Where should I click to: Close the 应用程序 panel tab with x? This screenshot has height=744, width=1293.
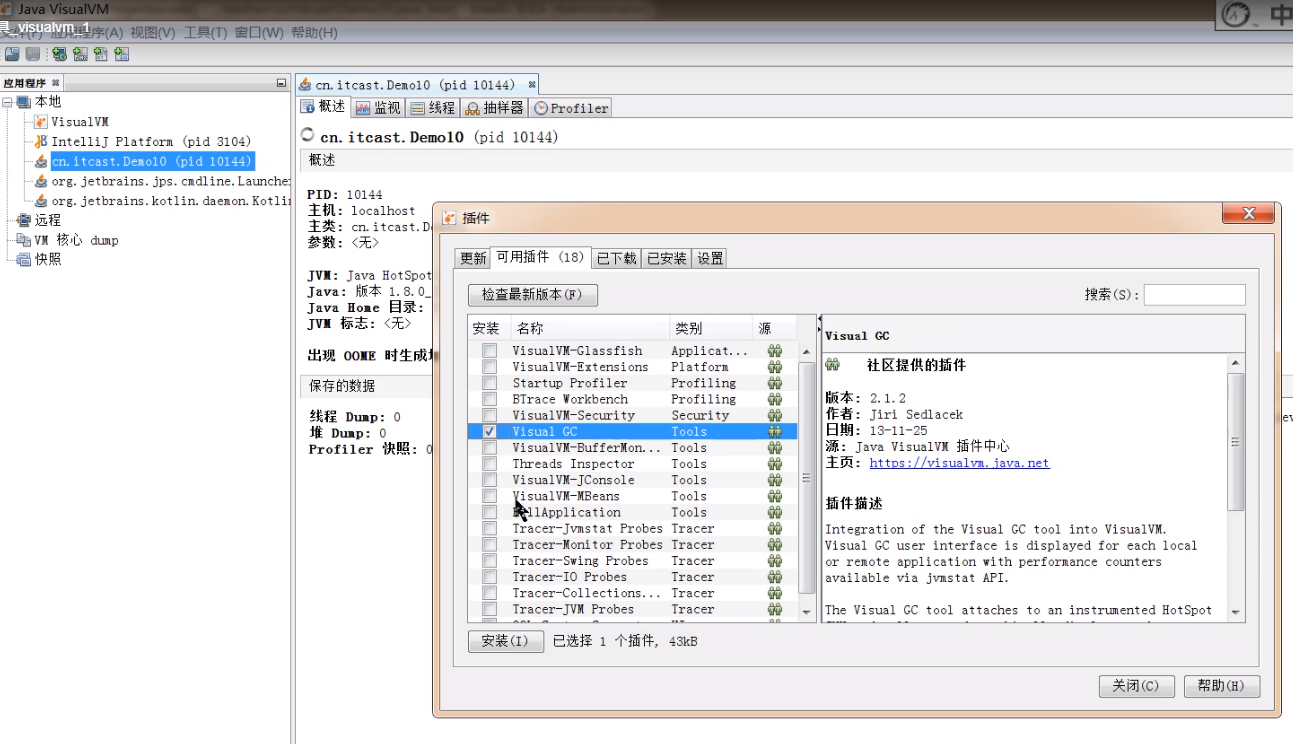[x=56, y=83]
